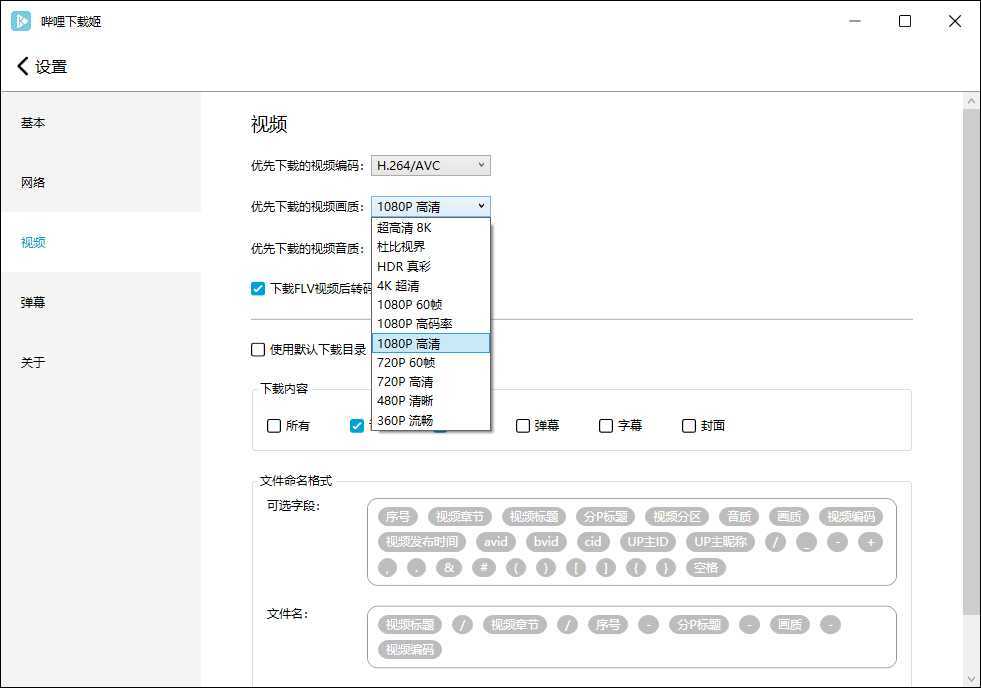Open the 网络 settings page
The width and height of the screenshot is (981, 688).
pyautogui.click(x=33, y=182)
